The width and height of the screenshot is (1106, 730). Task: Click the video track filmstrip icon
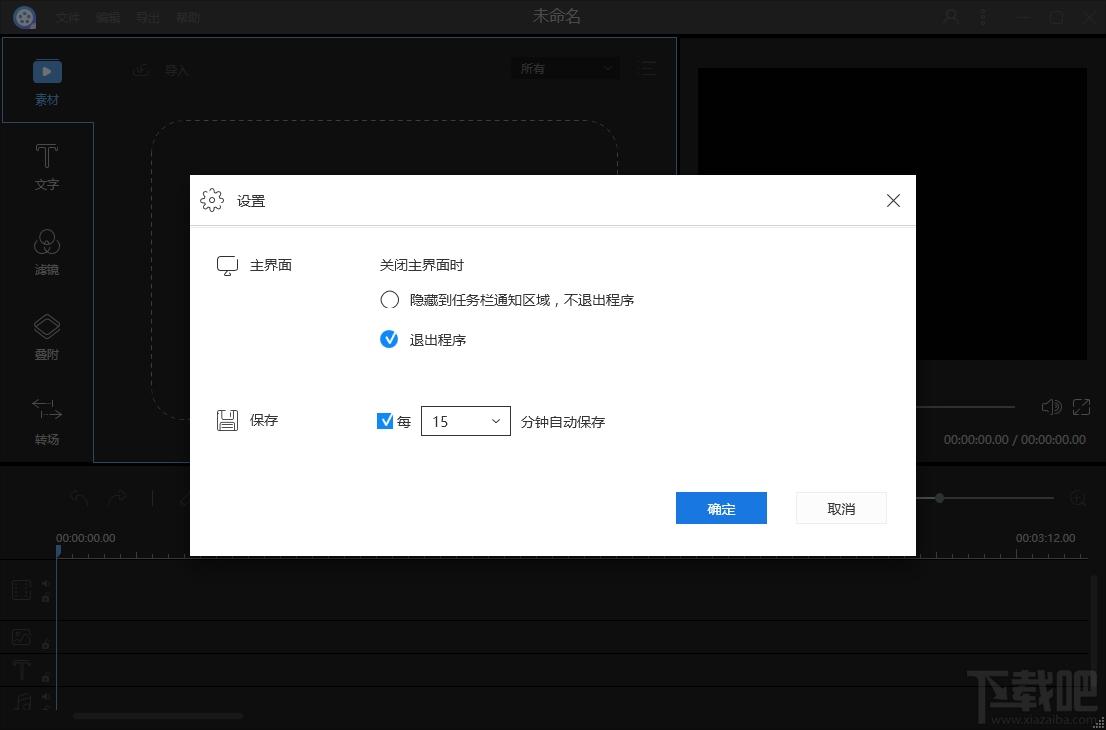[x=22, y=590]
